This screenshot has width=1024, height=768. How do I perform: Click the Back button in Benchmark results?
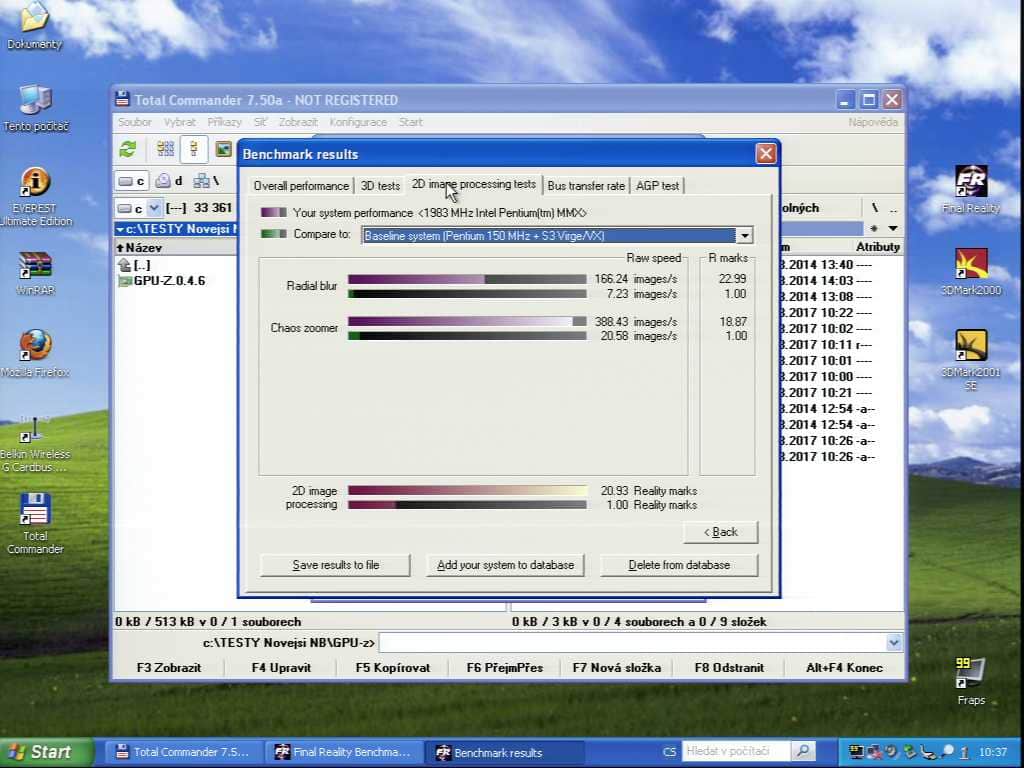pos(720,532)
